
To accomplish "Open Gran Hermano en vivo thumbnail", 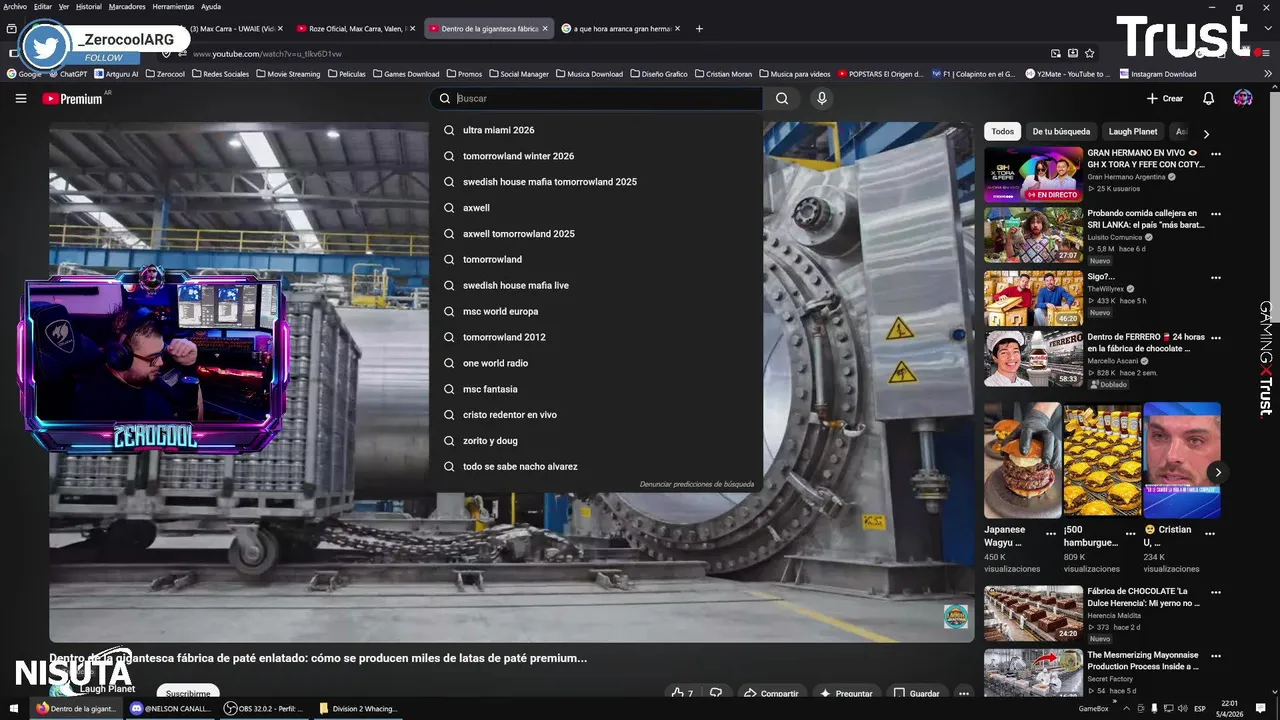I will pyautogui.click(x=1033, y=175).
